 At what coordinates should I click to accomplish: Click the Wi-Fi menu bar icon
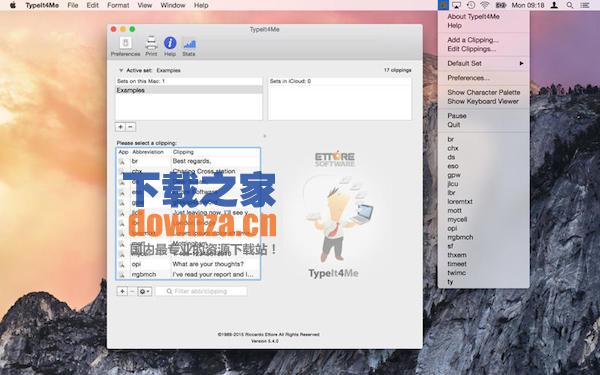coord(485,5)
